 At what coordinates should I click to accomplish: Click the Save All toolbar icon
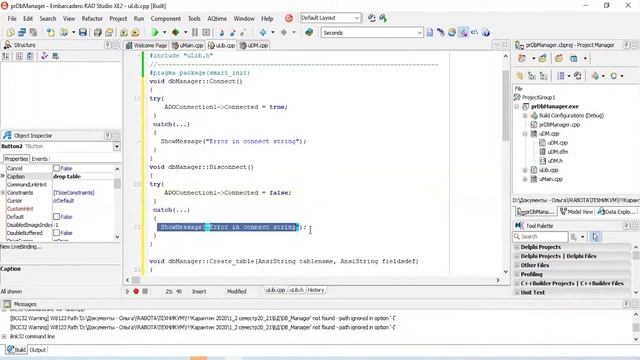[98, 32]
